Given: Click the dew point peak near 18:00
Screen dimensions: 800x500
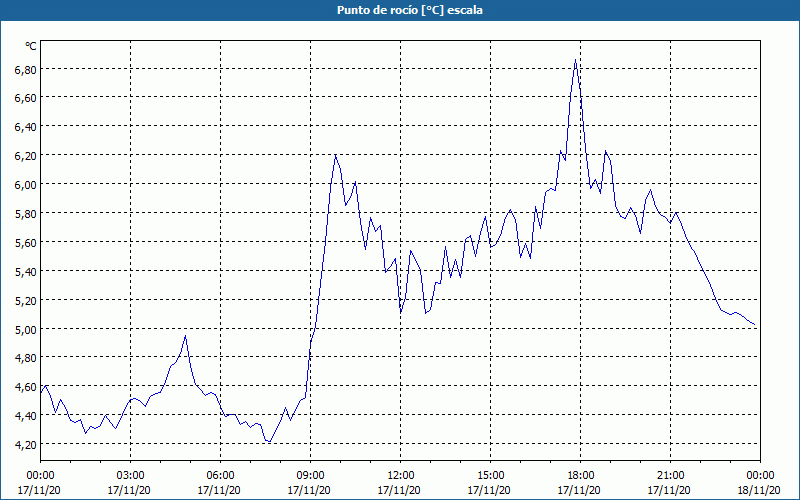Looking at the screenshot, I should [576, 60].
